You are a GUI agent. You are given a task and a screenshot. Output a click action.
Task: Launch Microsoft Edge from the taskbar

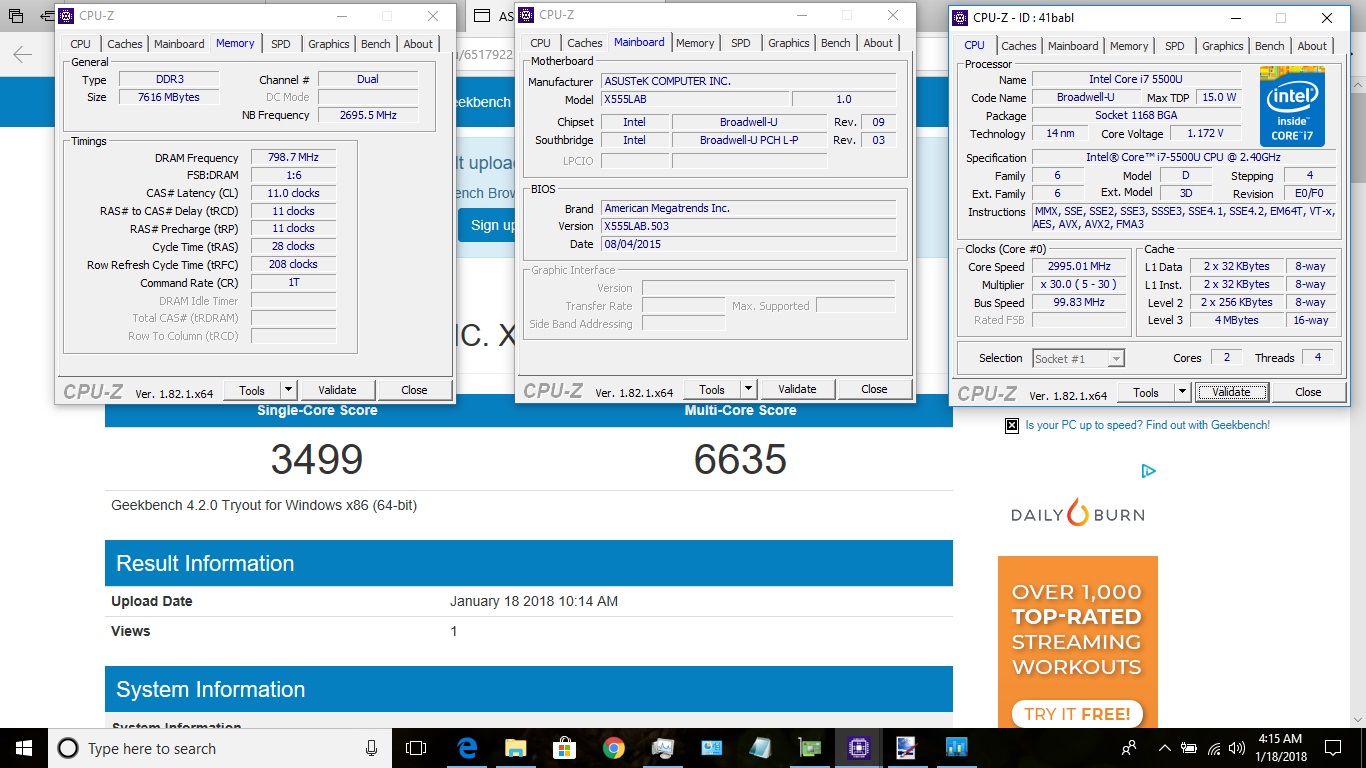pyautogui.click(x=466, y=748)
